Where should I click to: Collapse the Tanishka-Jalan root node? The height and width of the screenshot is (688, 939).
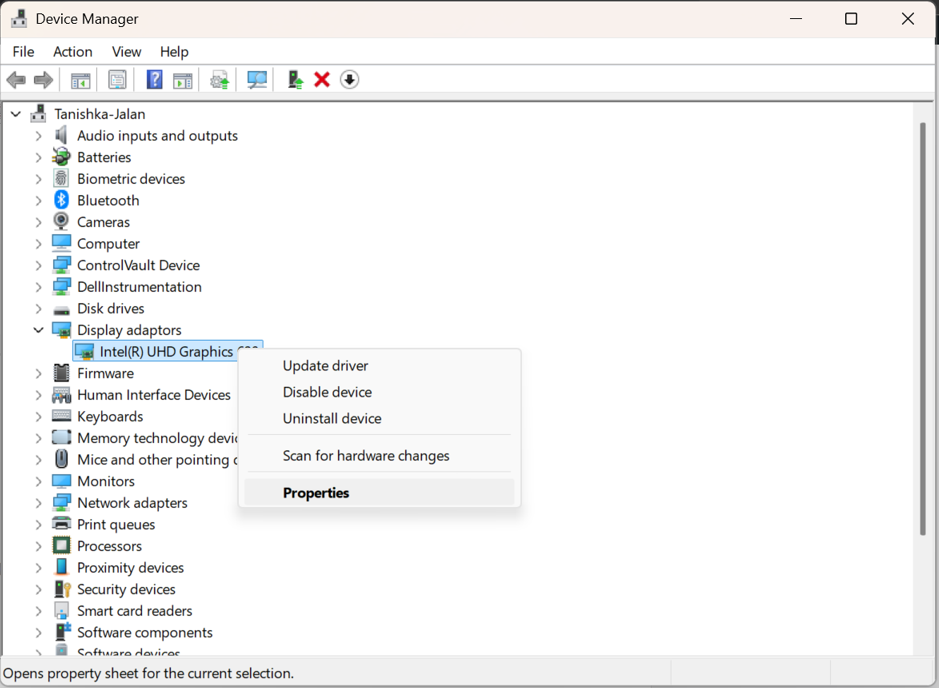tap(16, 114)
